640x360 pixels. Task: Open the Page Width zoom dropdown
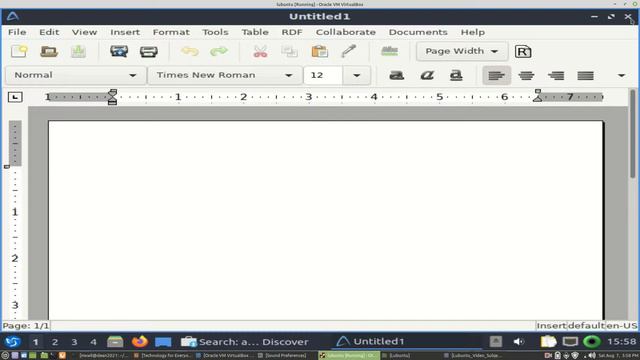462,51
